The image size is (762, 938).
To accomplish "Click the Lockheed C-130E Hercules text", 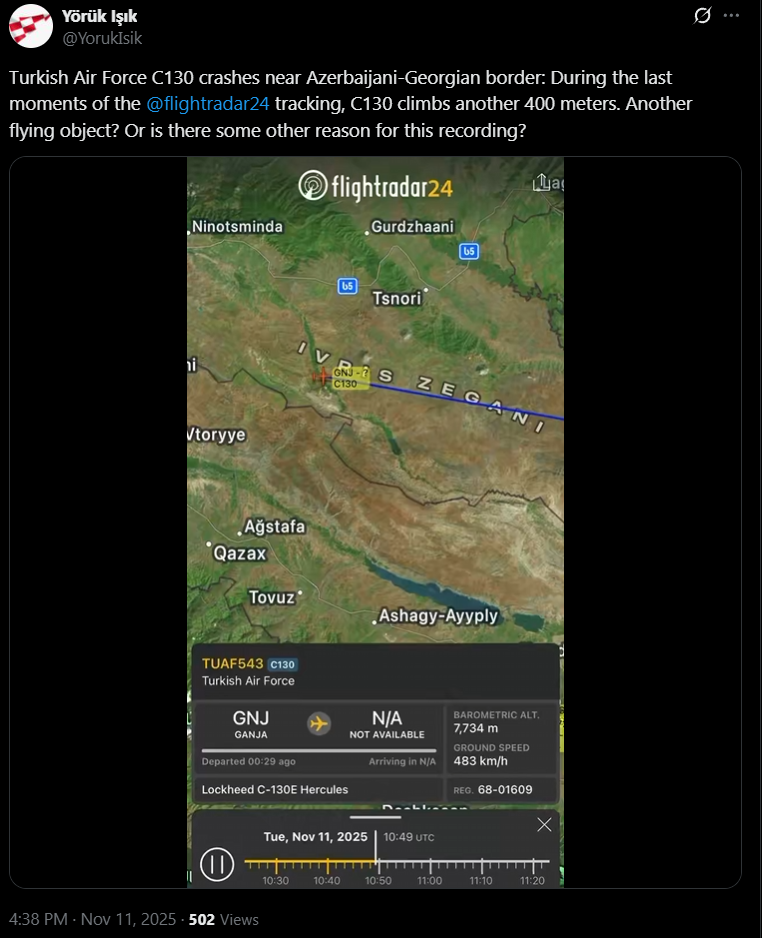I will [275, 790].
